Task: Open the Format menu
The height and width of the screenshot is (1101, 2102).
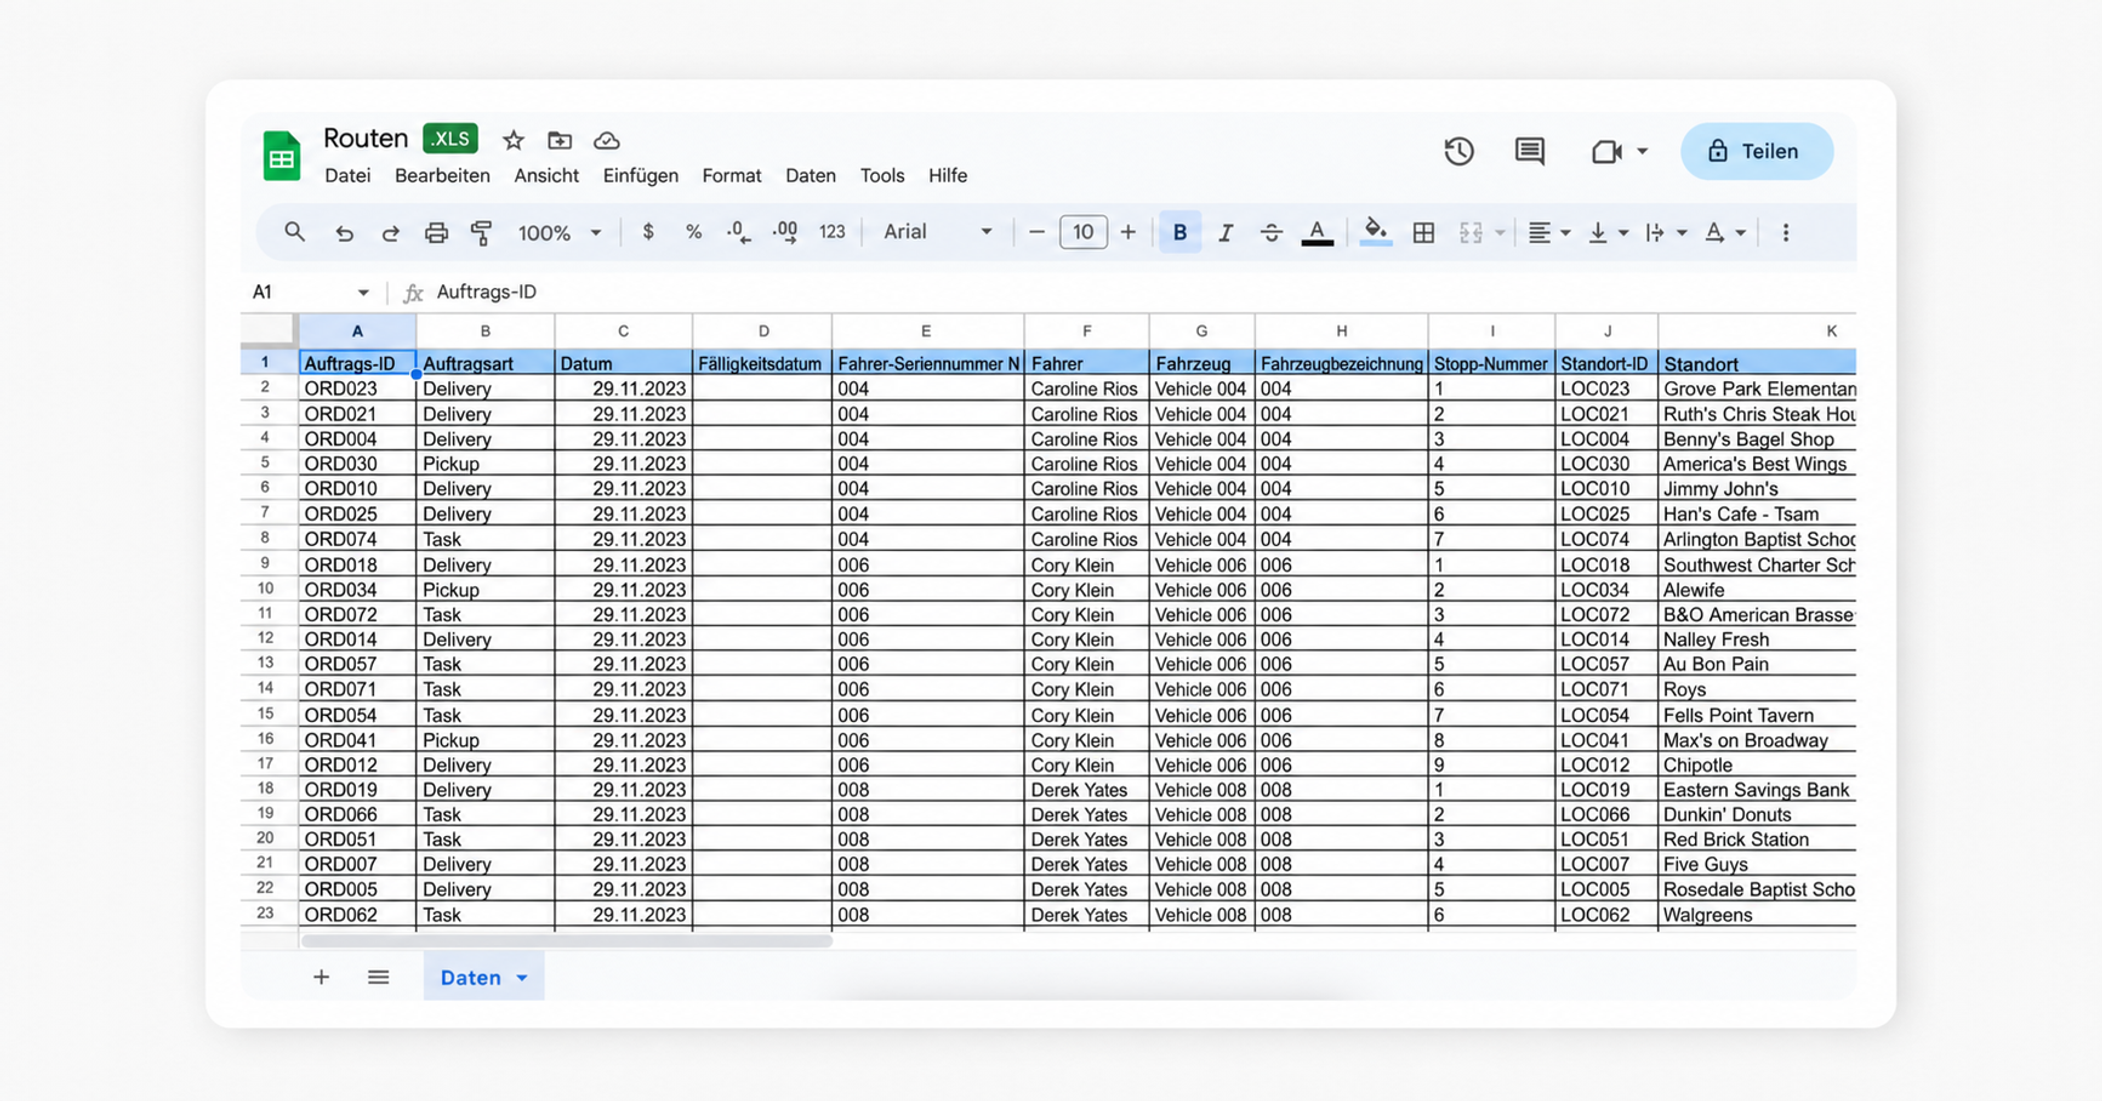Action: [731, 175]
